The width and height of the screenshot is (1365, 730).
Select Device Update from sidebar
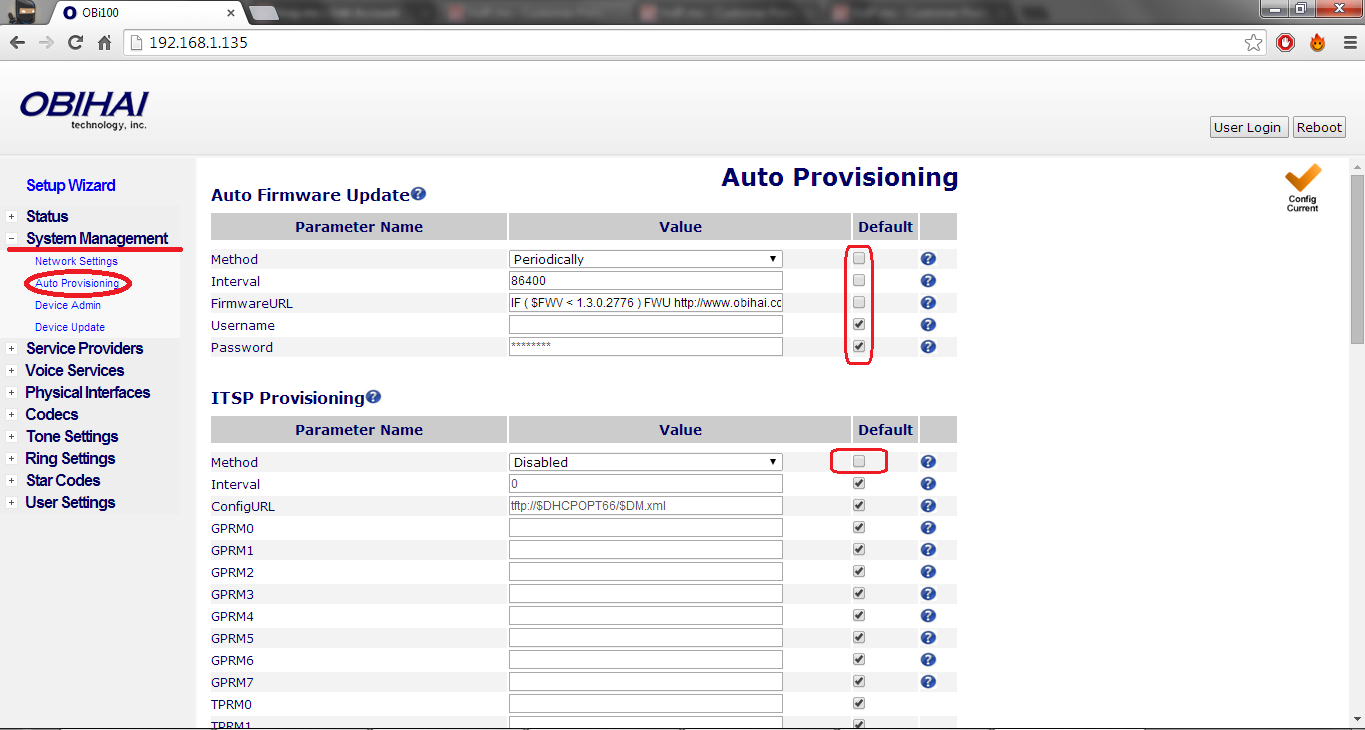click(x=70, y=327)
